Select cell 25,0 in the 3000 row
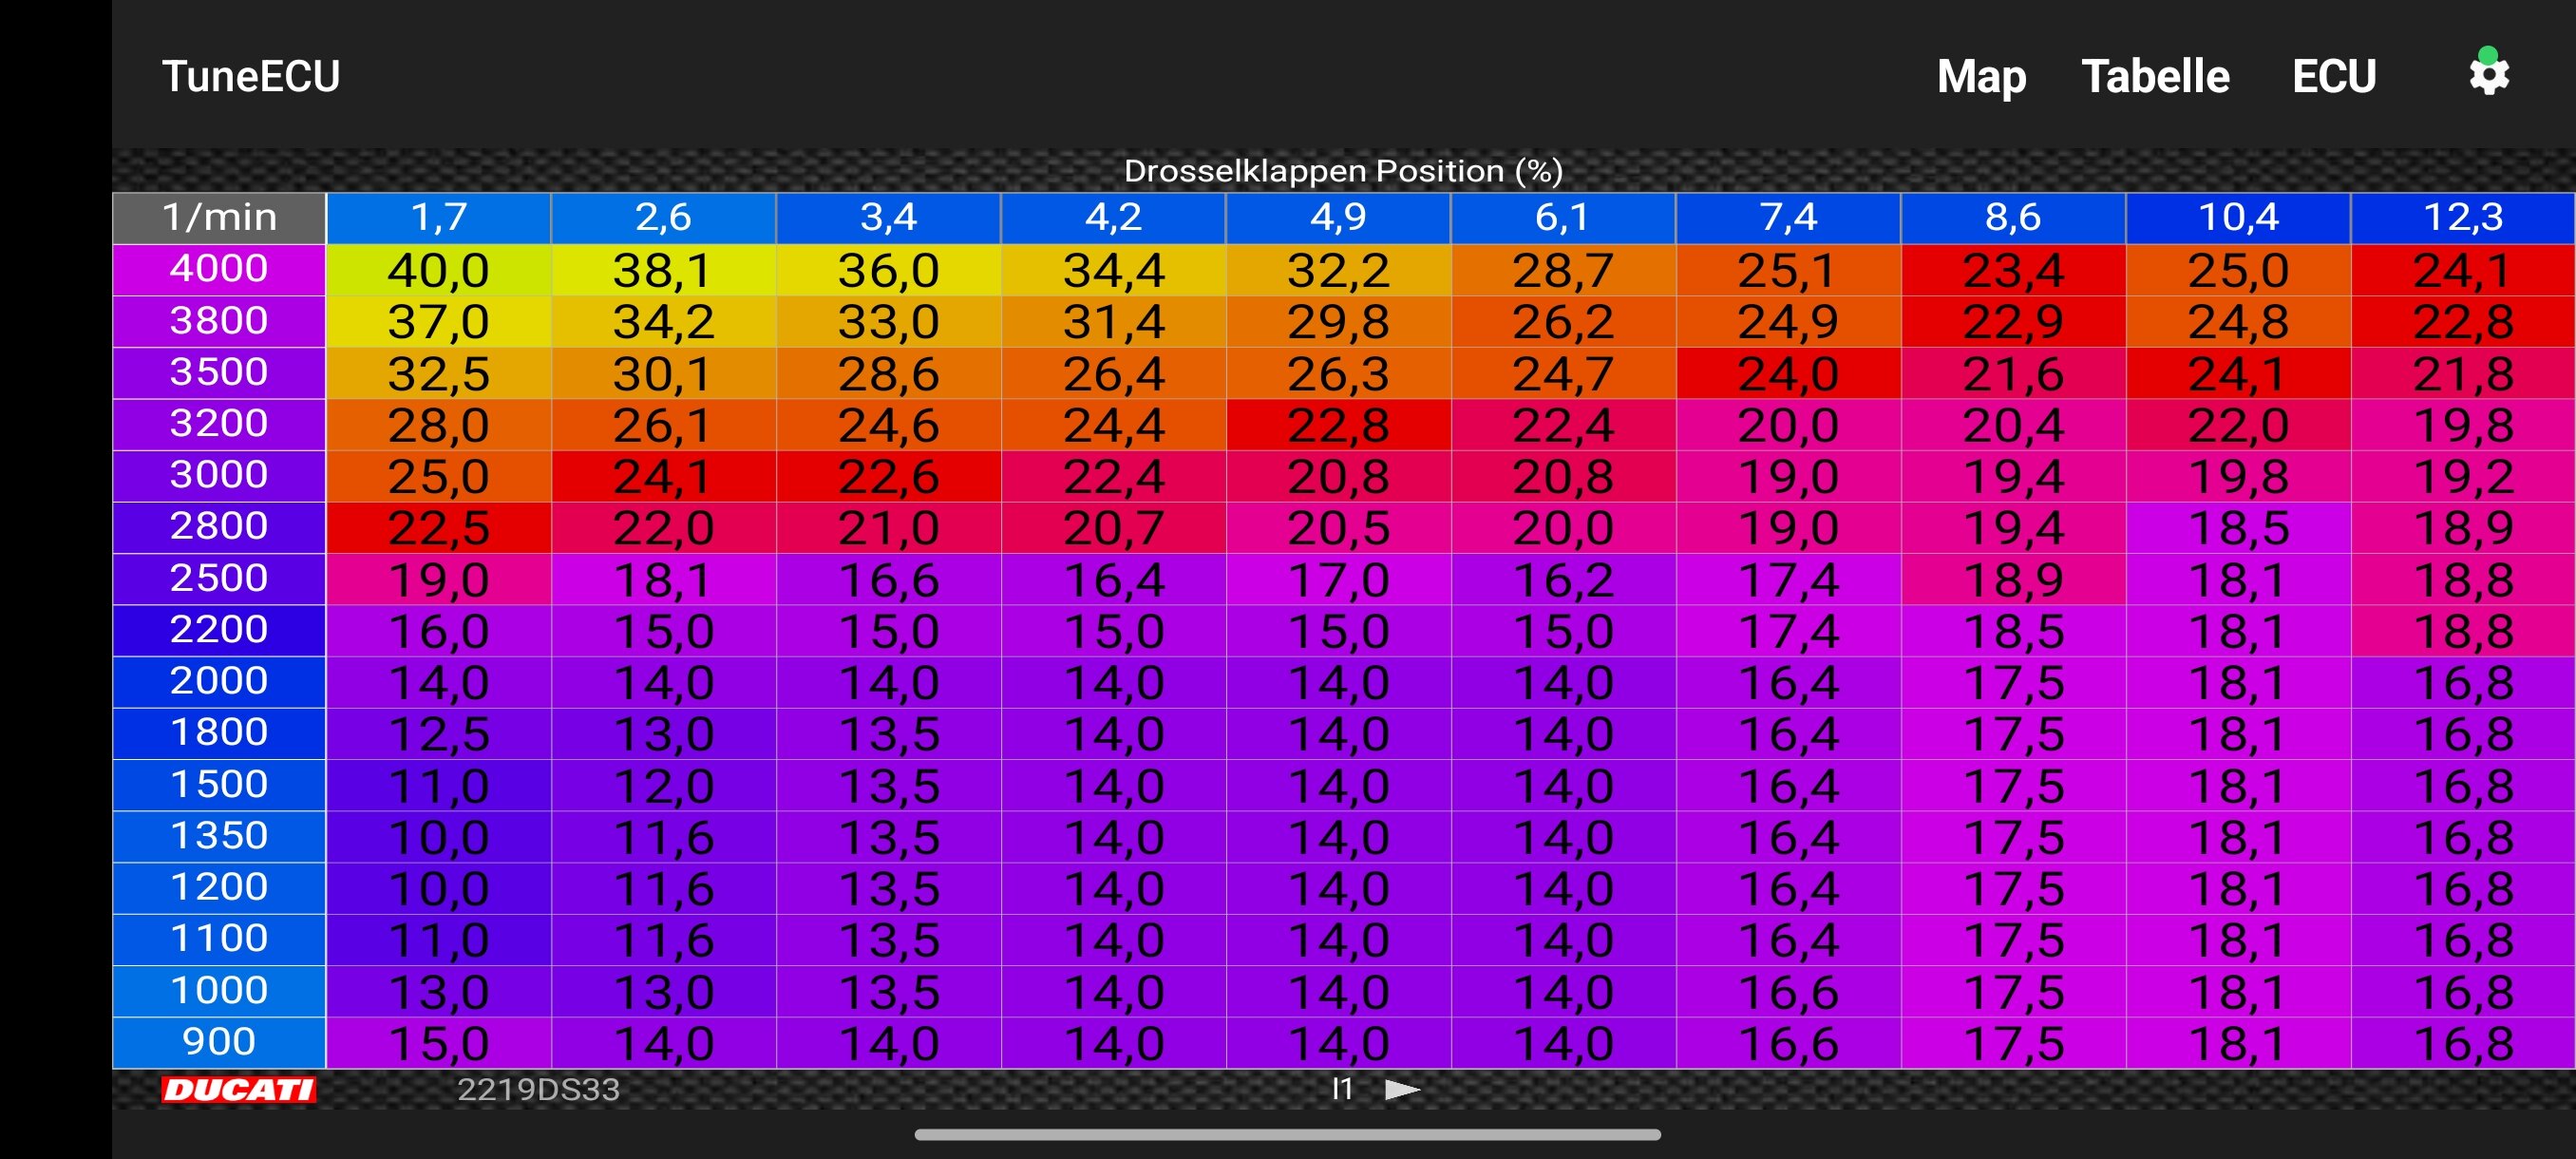Screen dimensions: 2576x1159 click(439, 476)
